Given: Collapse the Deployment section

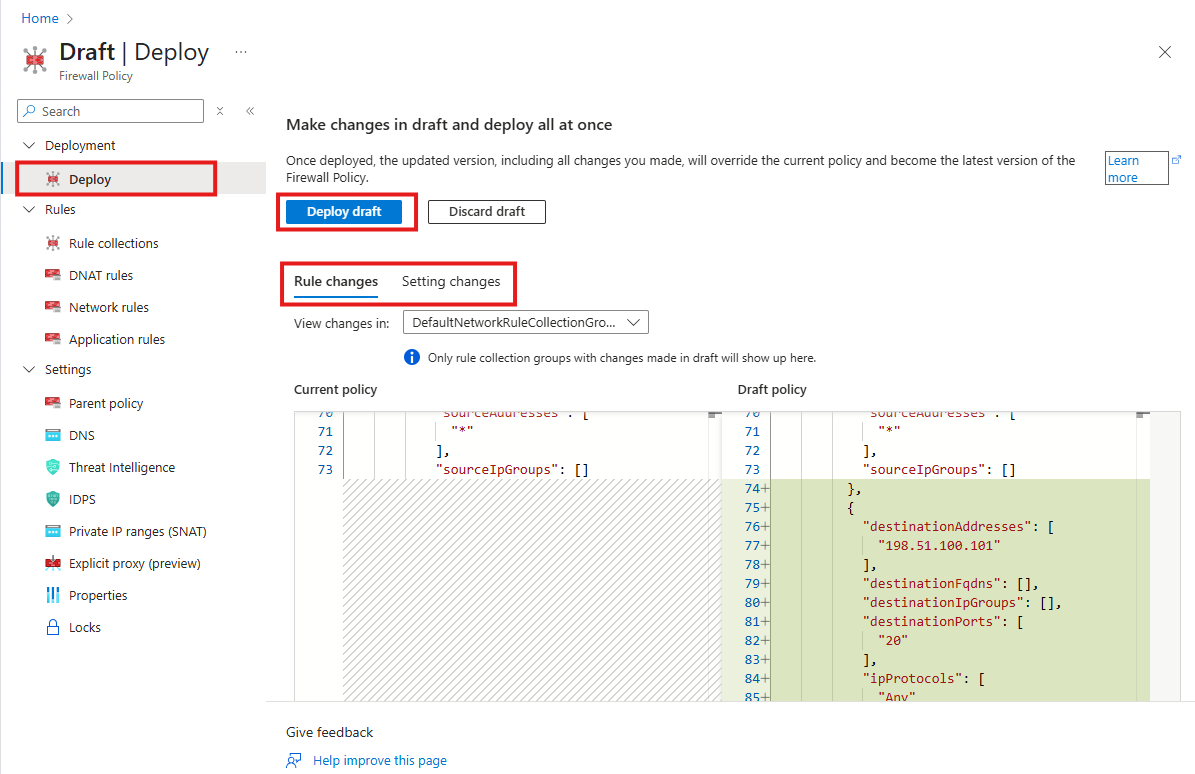Looking at the screenshot, I should [x=29, y=145].
